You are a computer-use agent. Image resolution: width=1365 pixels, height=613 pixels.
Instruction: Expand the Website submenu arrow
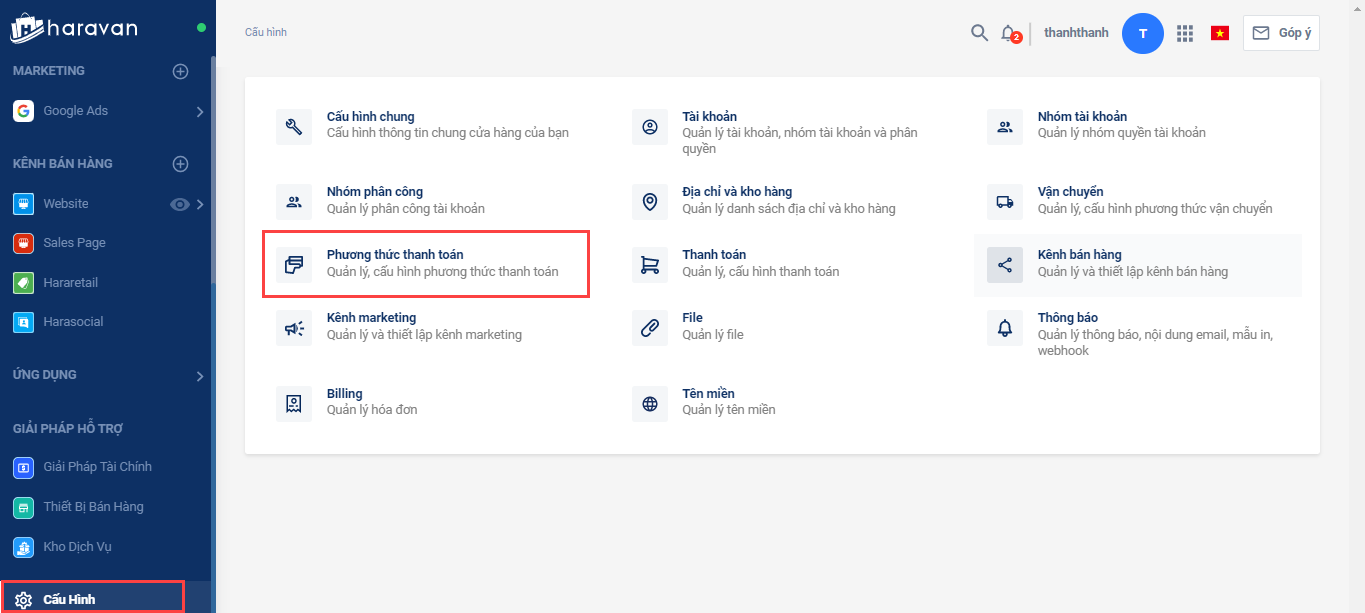pyautogui.click(x=200, y=204)
